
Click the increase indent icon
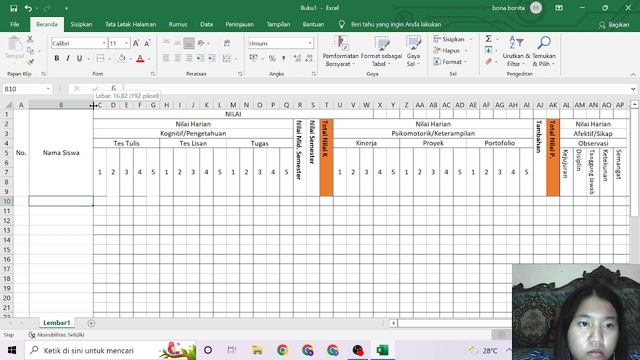[212, 58]
